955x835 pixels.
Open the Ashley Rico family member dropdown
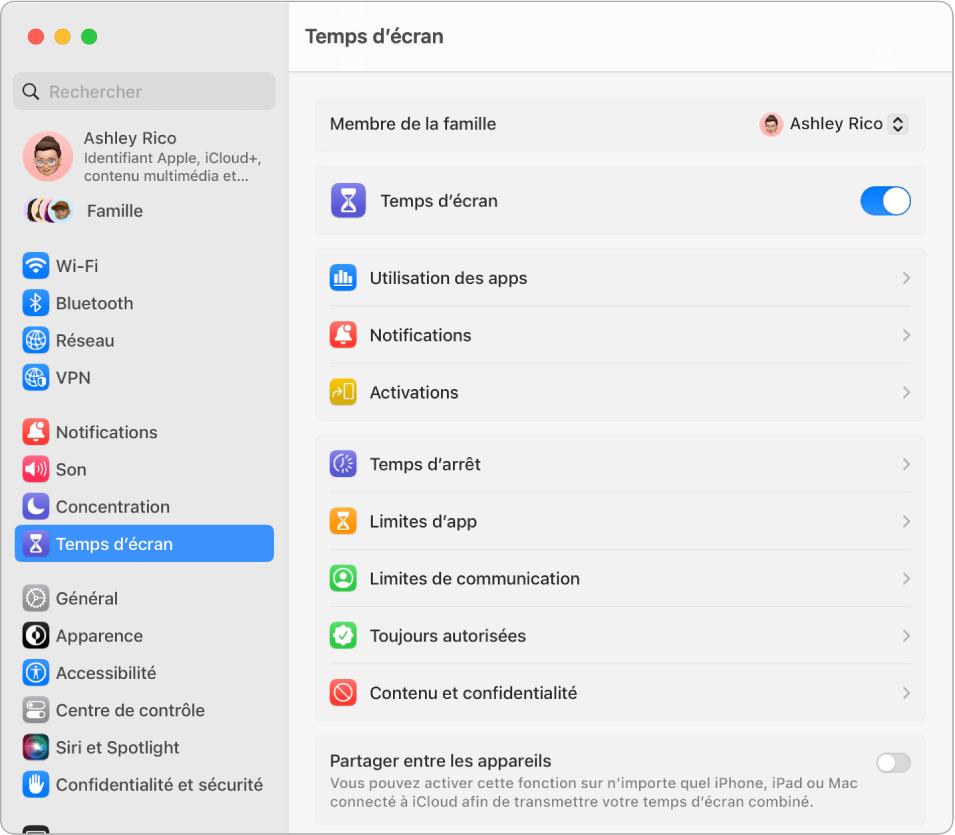click(x=833, y=124)
